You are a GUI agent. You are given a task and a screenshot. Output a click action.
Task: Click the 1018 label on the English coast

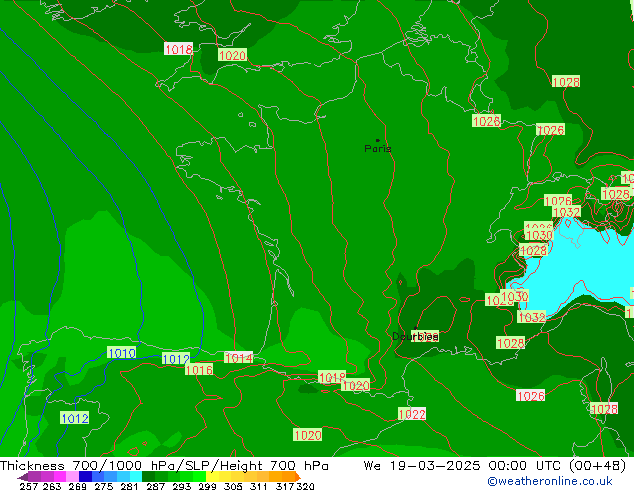tap(179, 49)
